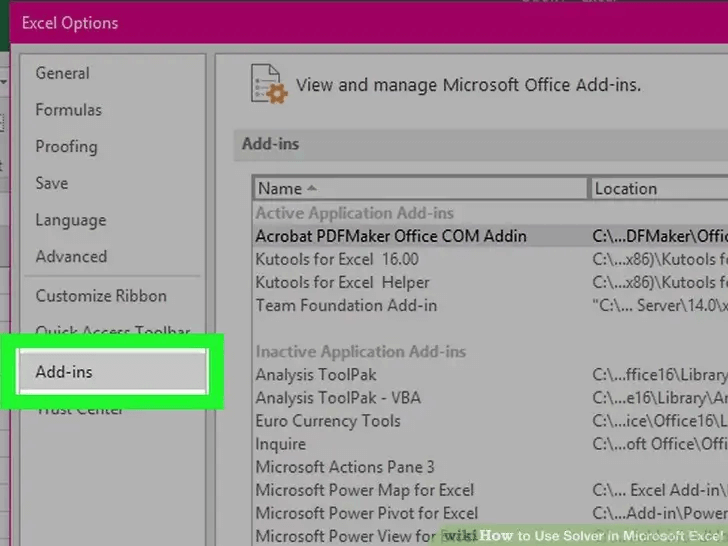Screen dimensions: 728x546
Task: Click location cell of Team Foundation Add-in
Action: (660, 306)
